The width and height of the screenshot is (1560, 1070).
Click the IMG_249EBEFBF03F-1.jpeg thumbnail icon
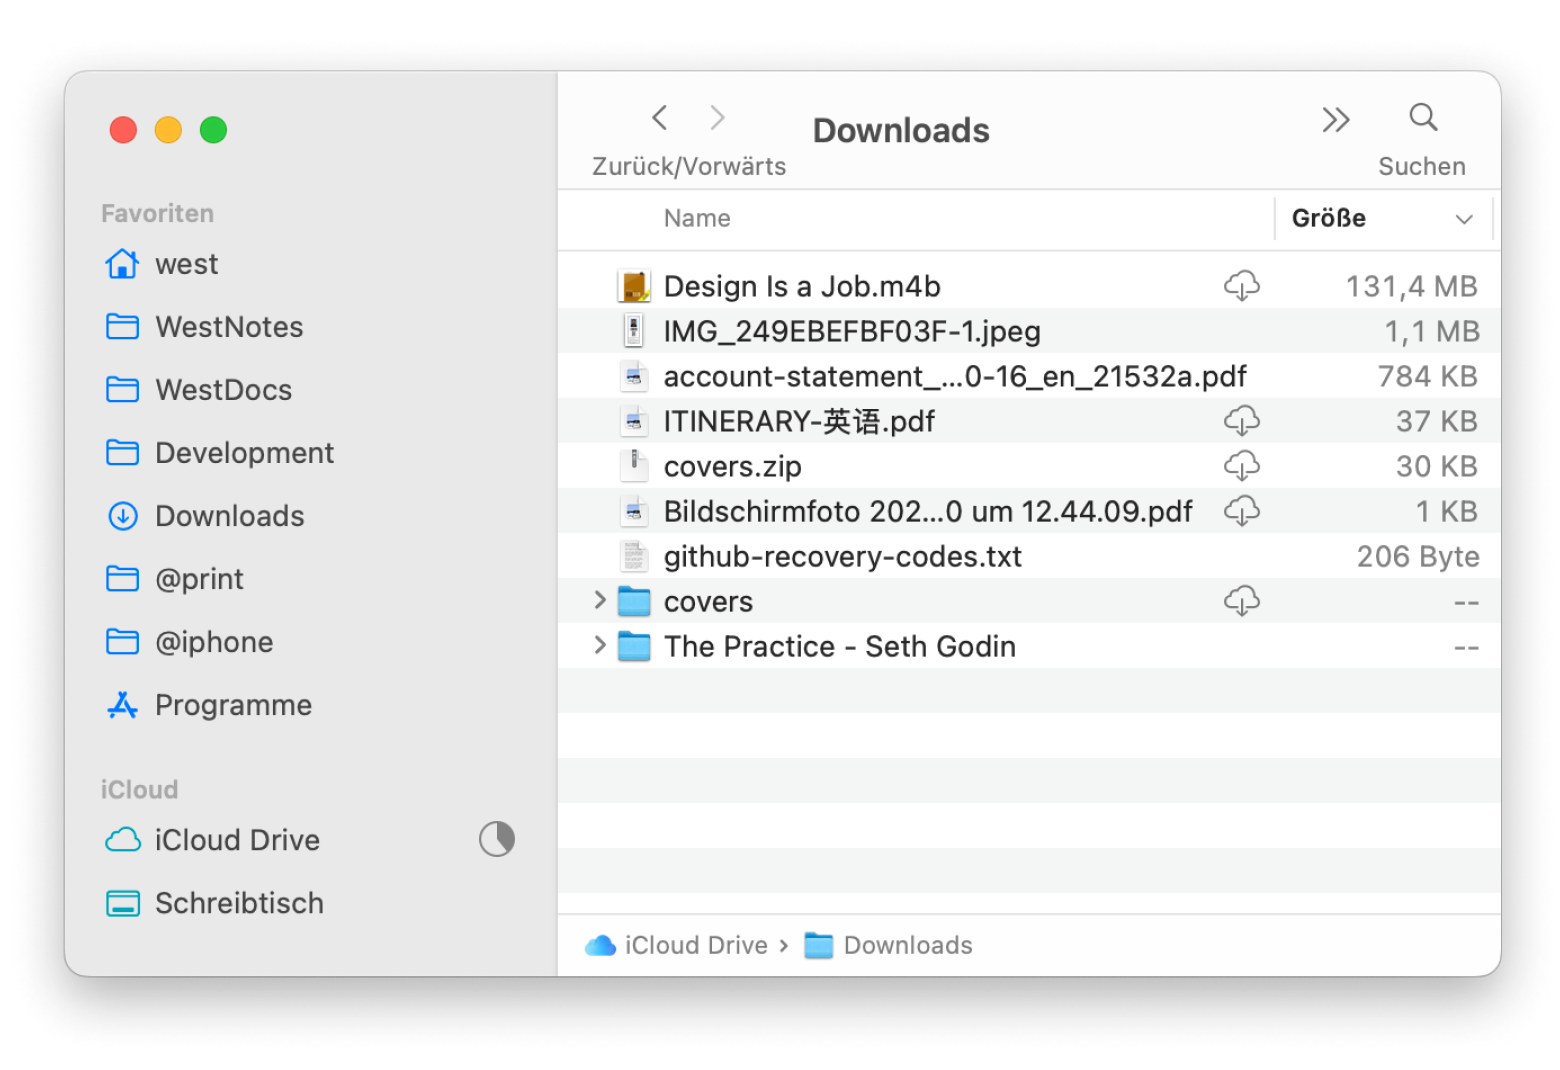click(634, 331)
